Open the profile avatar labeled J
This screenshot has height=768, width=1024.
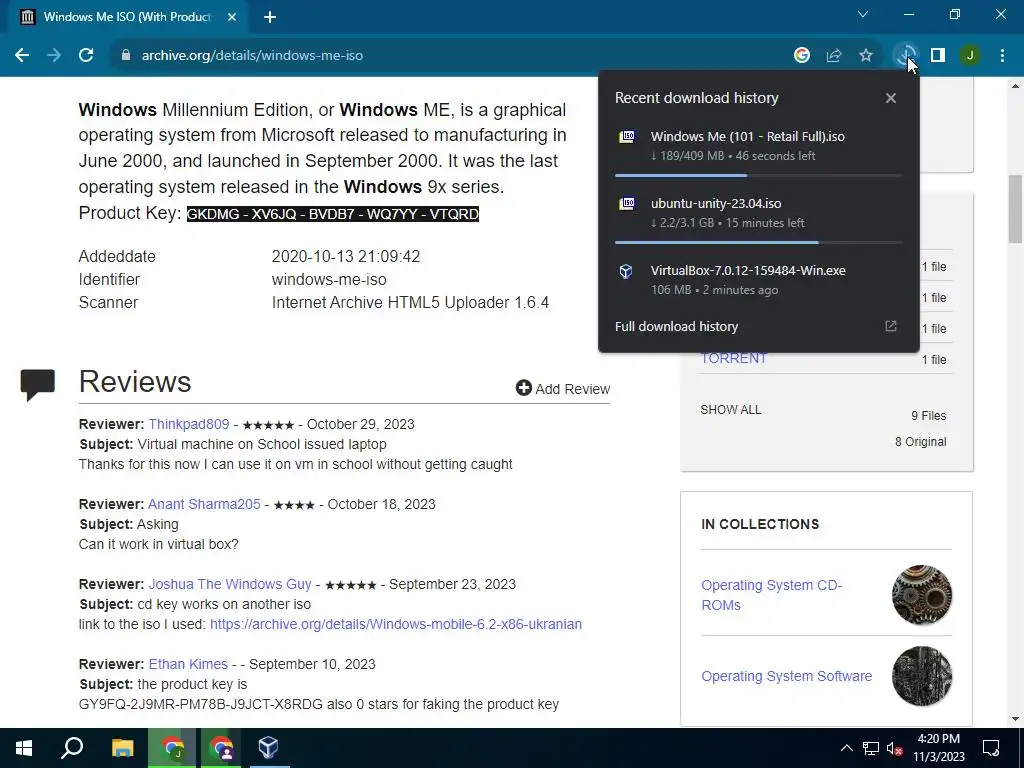point(970,56)
